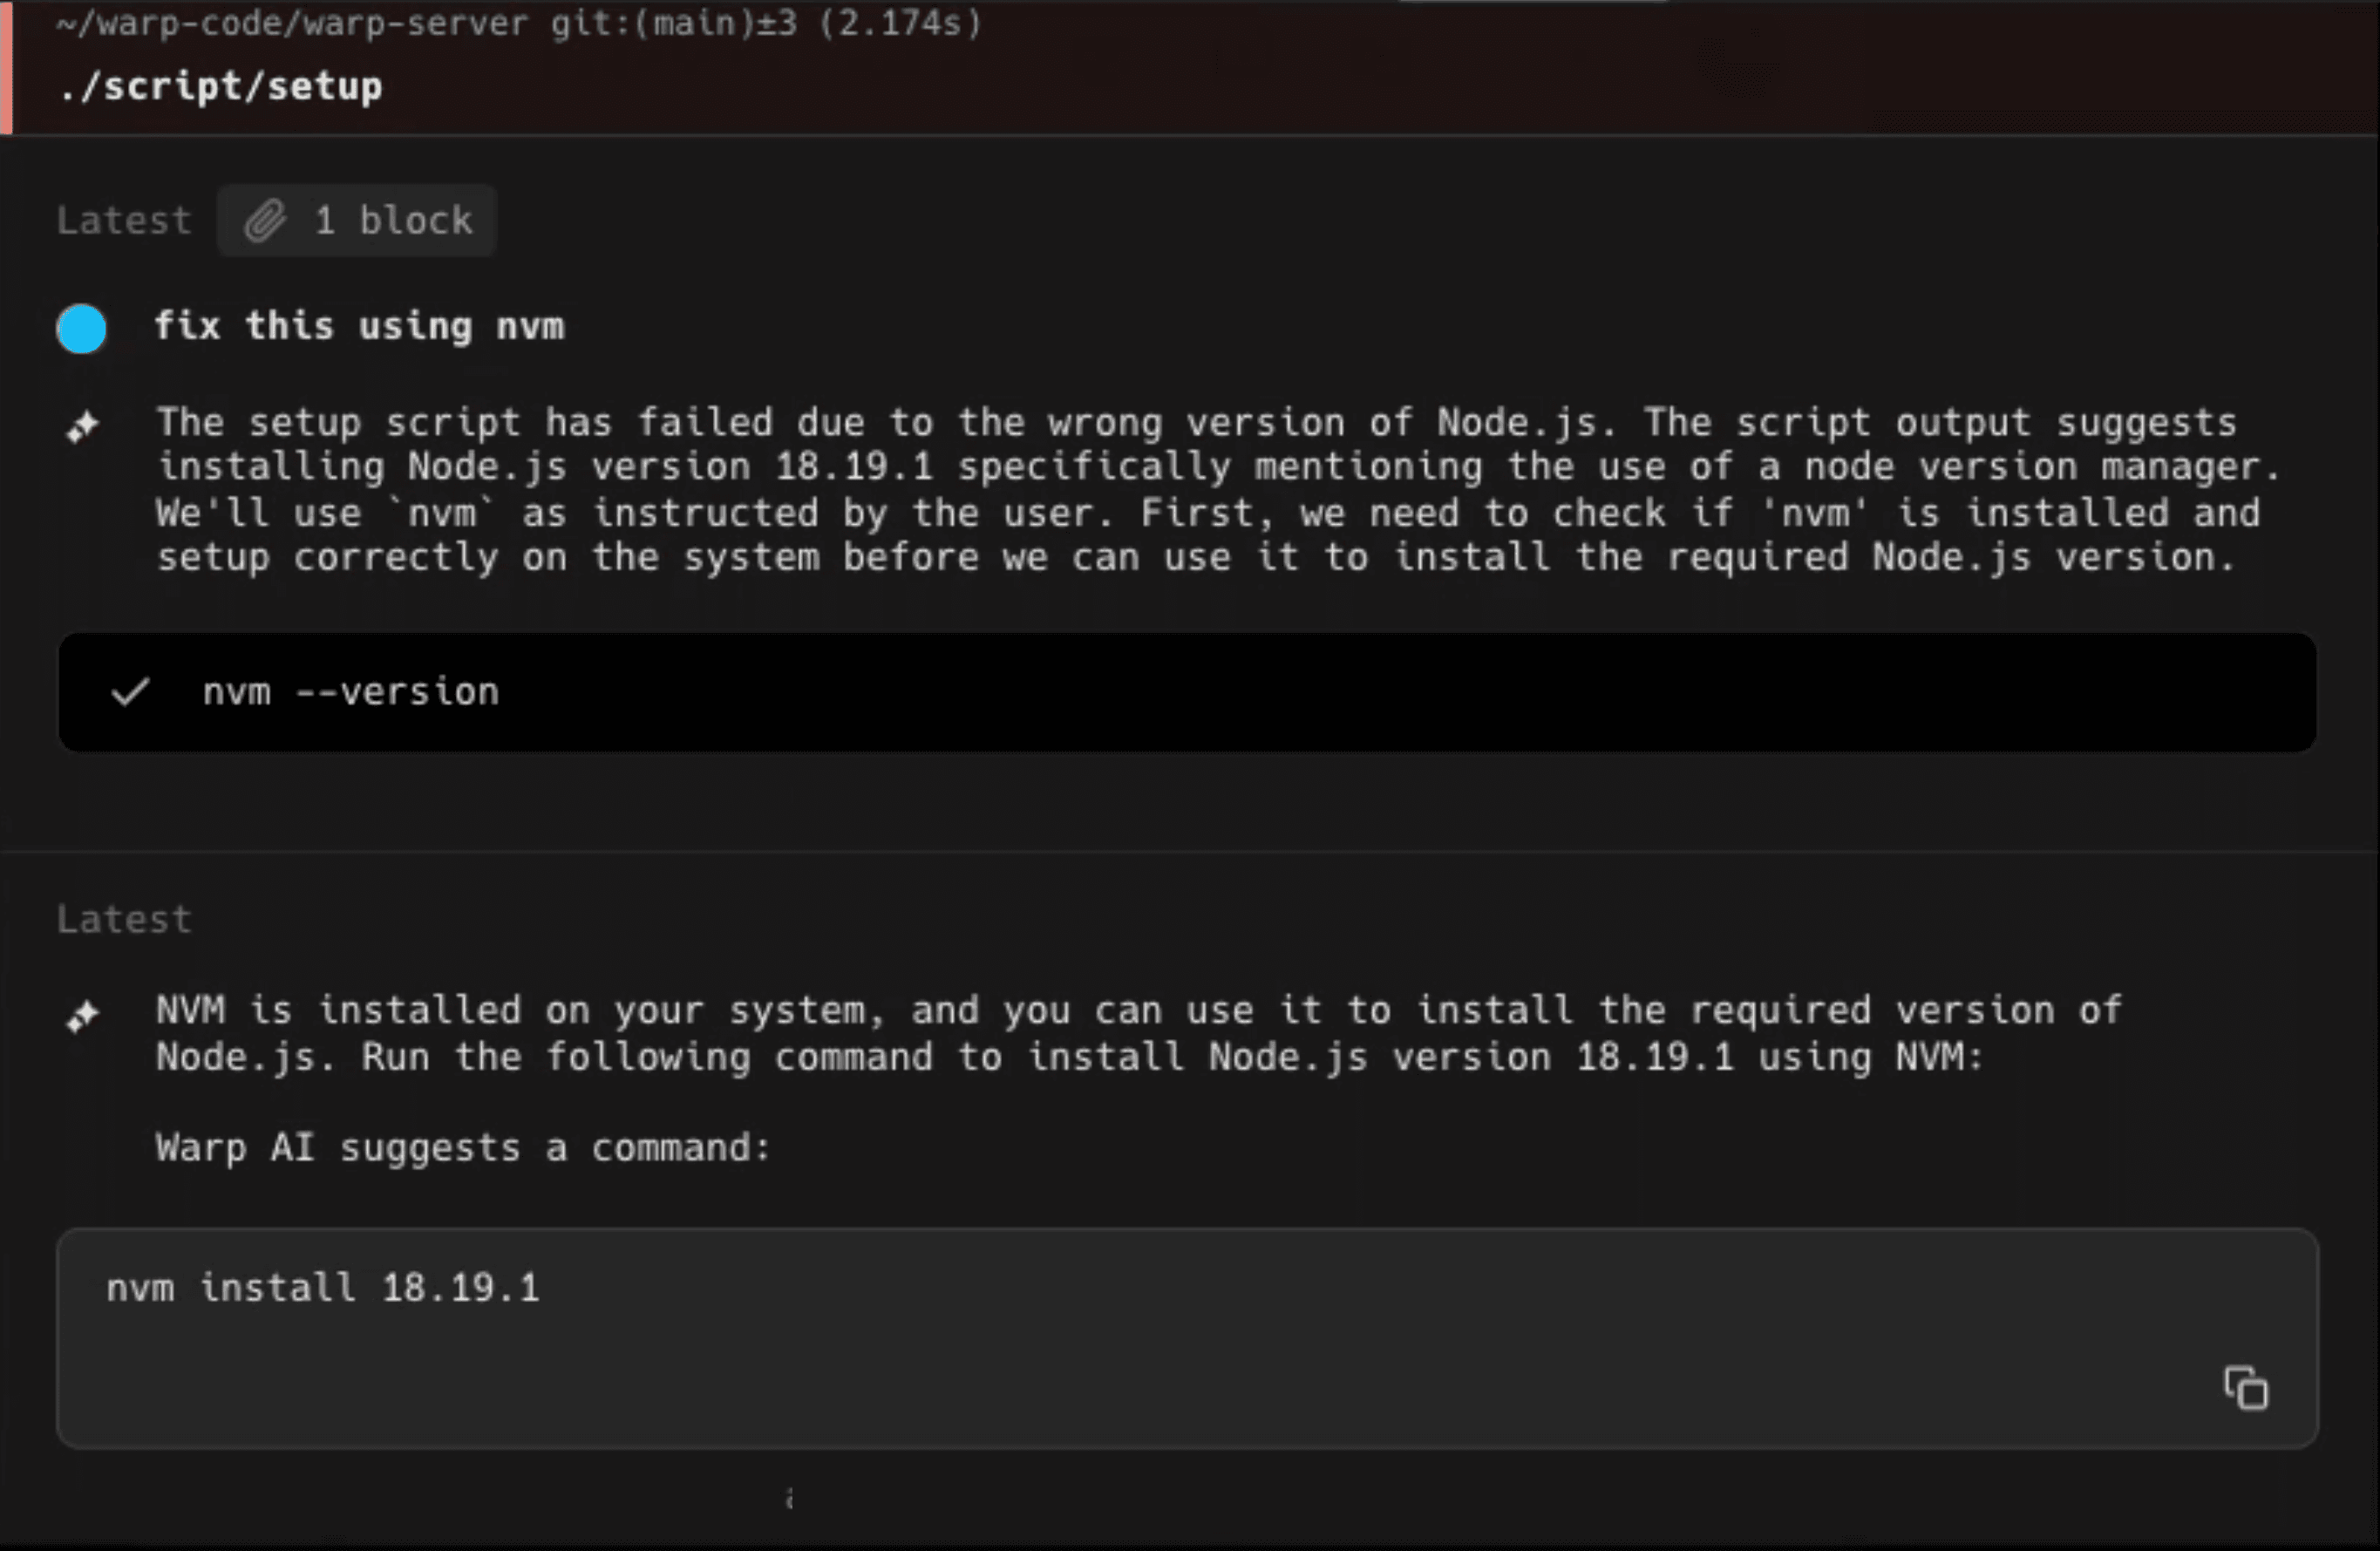
Task: Click the "nvm install 18.19.1" command text
Action: coord(323,1288)
